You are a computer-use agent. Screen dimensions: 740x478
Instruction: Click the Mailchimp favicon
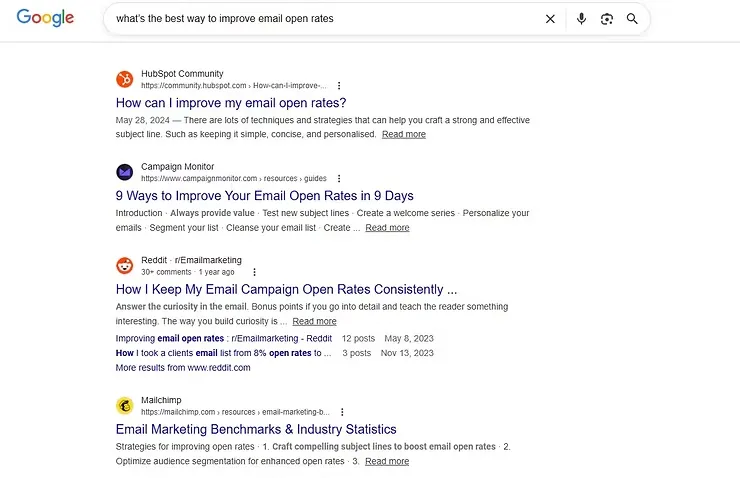pos(125,405)
